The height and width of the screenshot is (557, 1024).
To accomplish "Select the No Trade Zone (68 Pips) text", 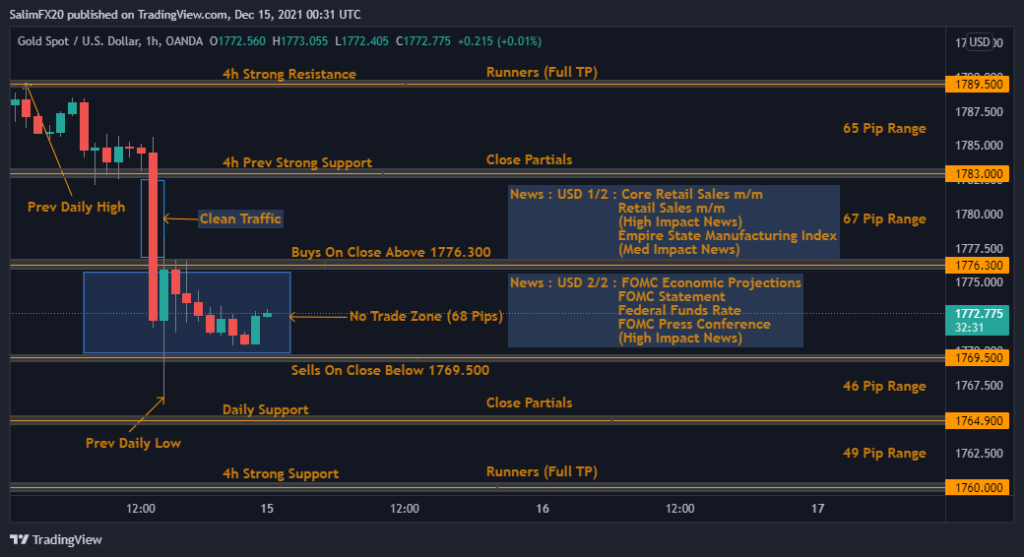I will pos(425,316).
